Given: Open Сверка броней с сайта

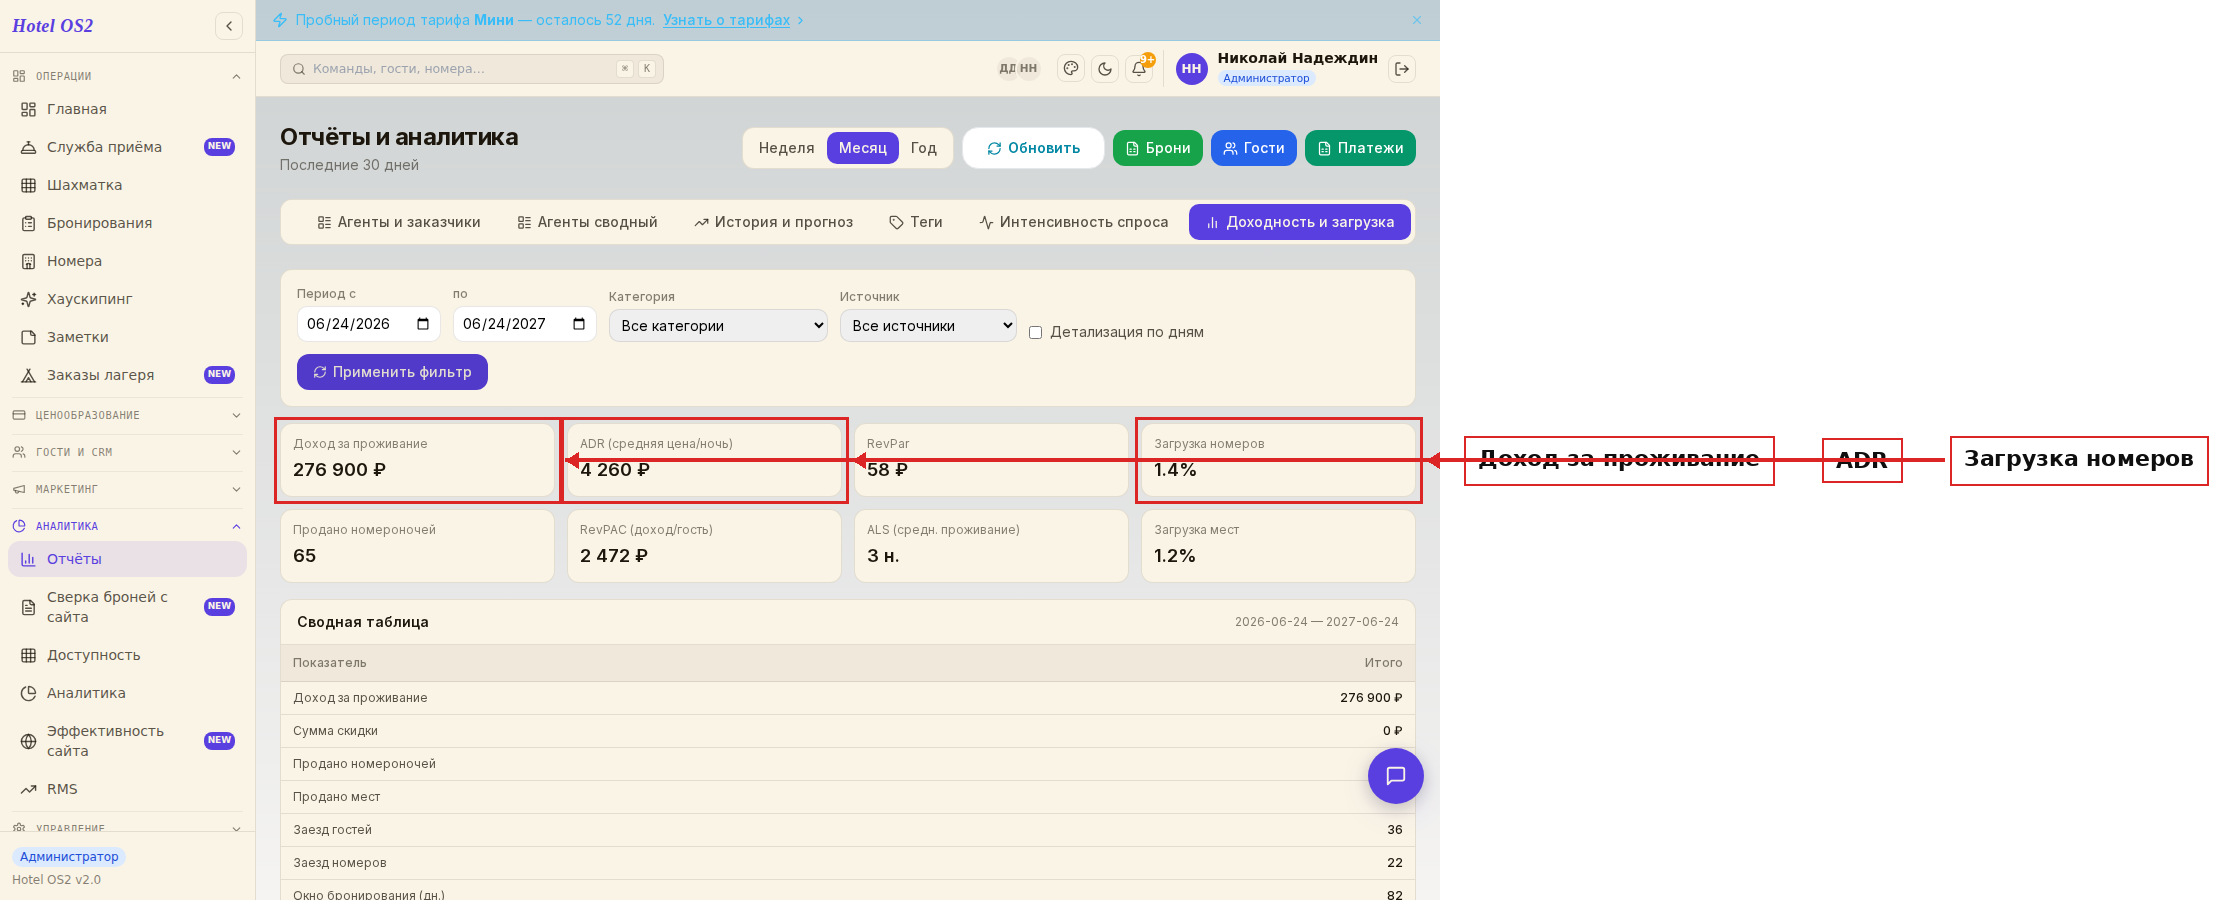Looking at the screenshot, I should 127,607.
